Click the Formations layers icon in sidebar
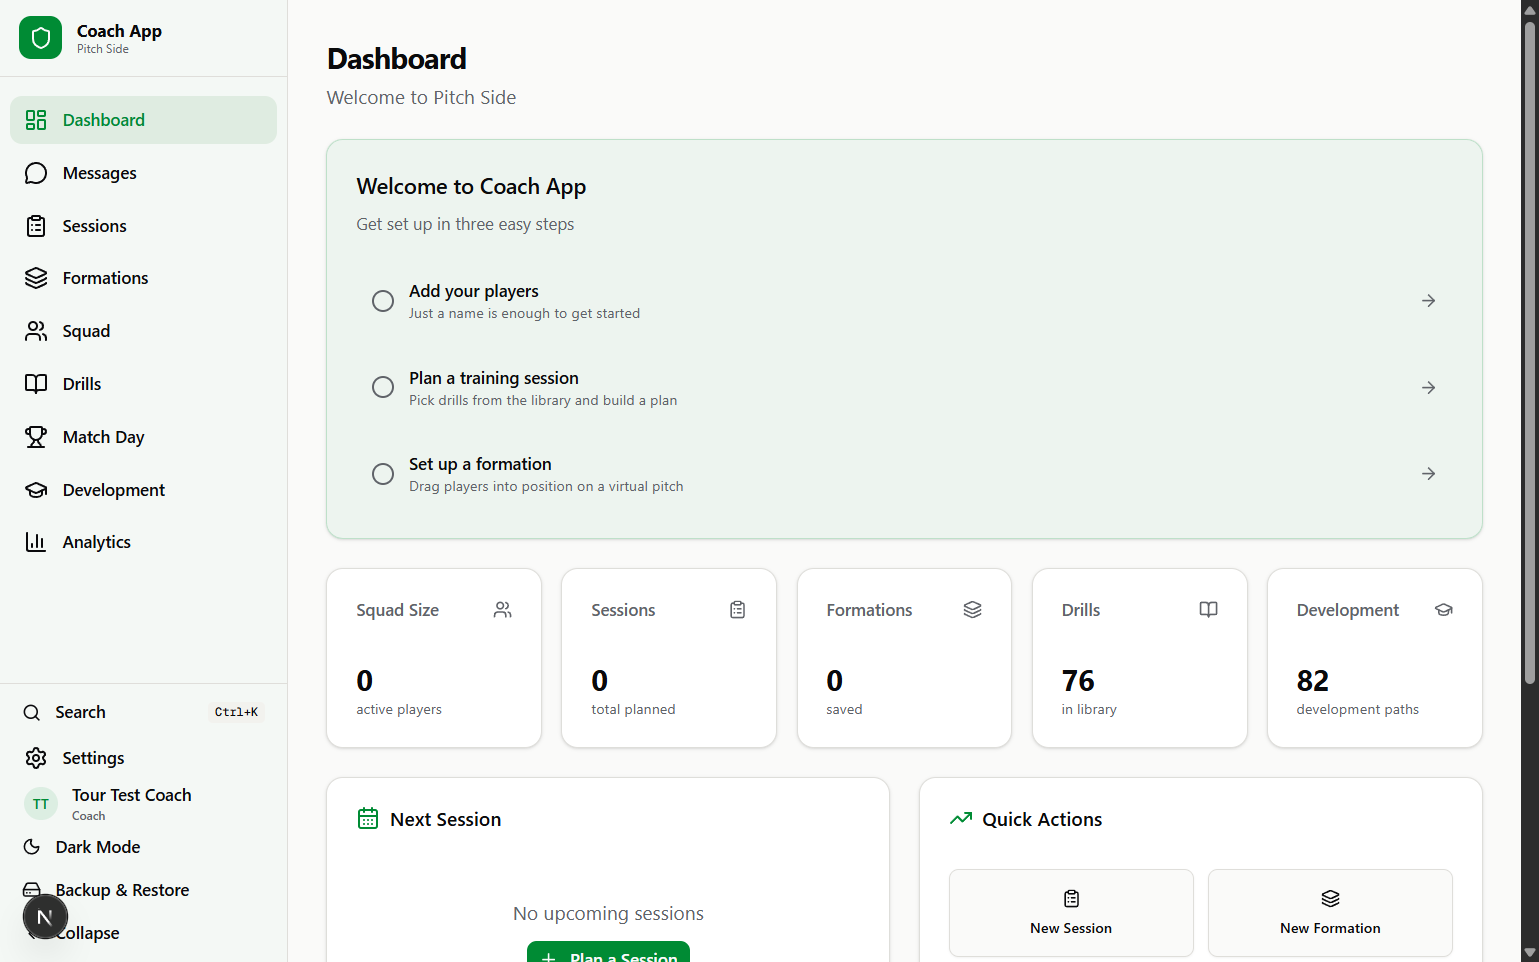This screenshot has height=962, width=1539. tap(36, 278)
